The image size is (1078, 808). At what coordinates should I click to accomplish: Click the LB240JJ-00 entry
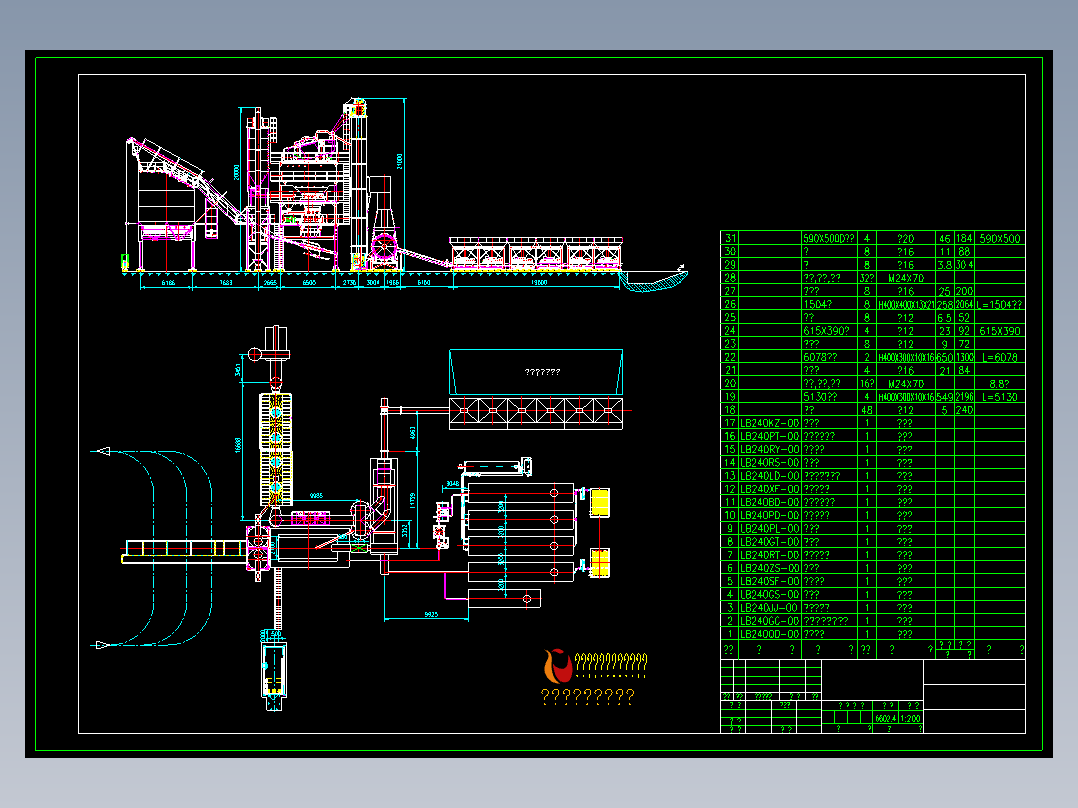coord(769,608)
